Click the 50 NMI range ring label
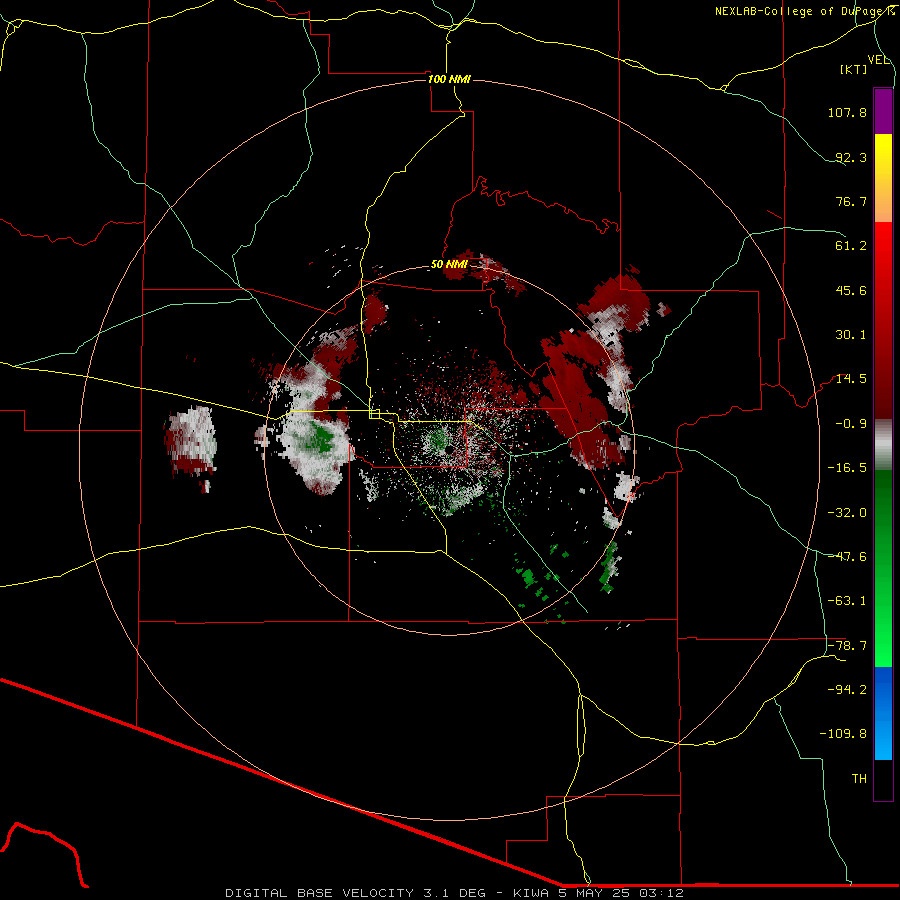The width and height of the screenshot is (900, 900). [449, 264]
